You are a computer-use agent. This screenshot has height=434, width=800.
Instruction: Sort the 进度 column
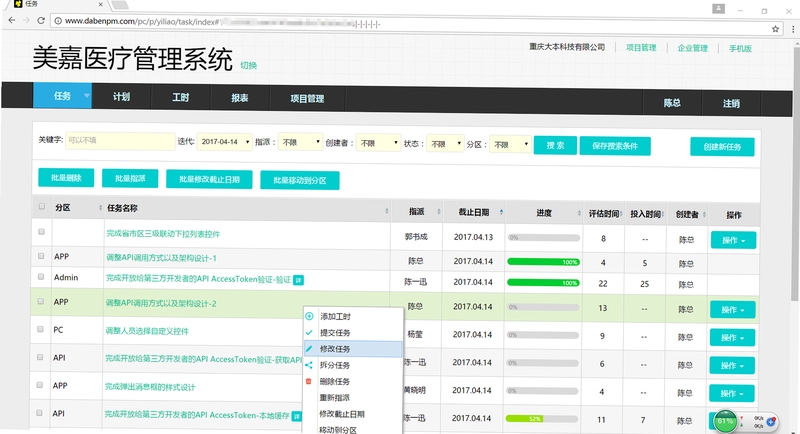(579, 213)
